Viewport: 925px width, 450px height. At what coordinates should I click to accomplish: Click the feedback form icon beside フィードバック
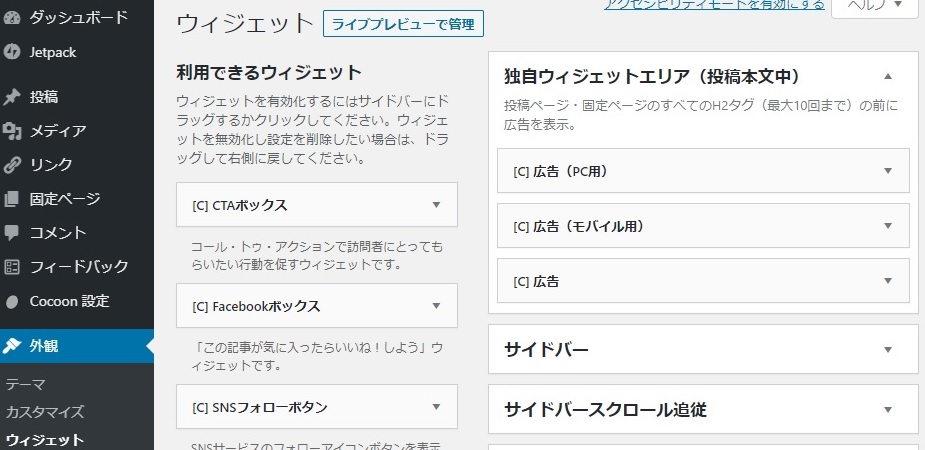(13, 267)
